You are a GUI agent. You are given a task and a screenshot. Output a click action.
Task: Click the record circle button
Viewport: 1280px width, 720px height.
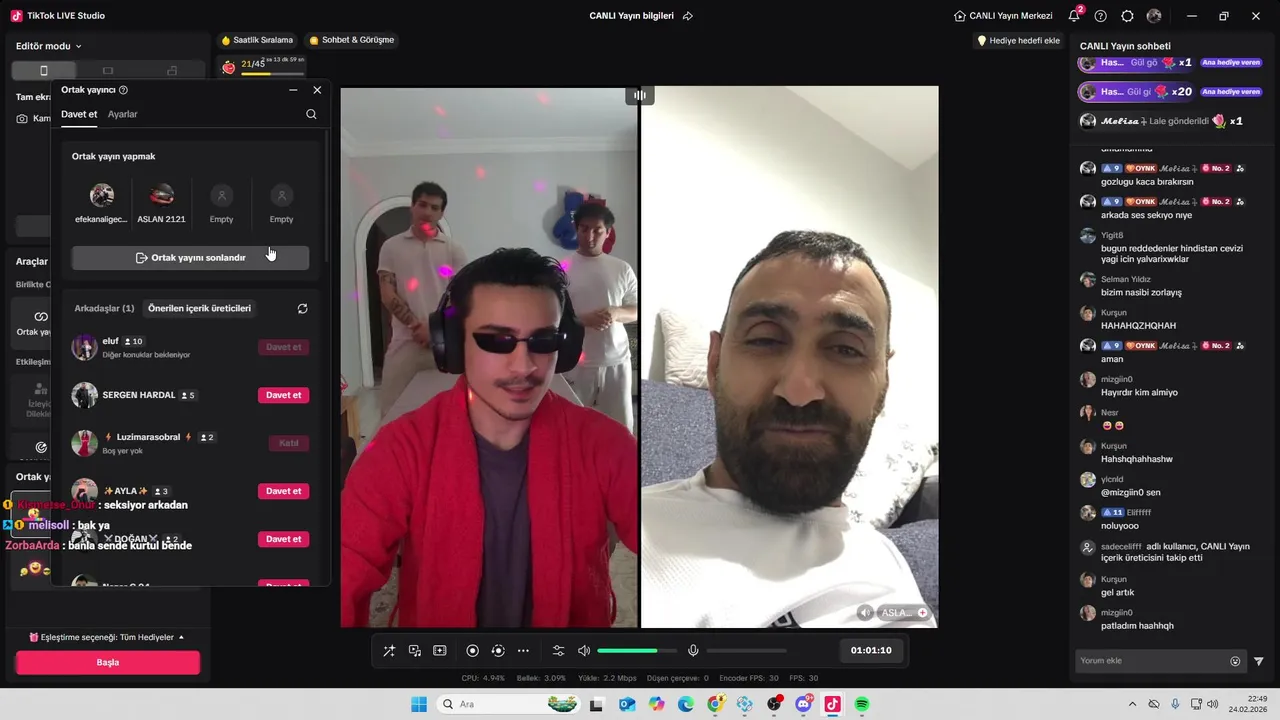[473, 651]
